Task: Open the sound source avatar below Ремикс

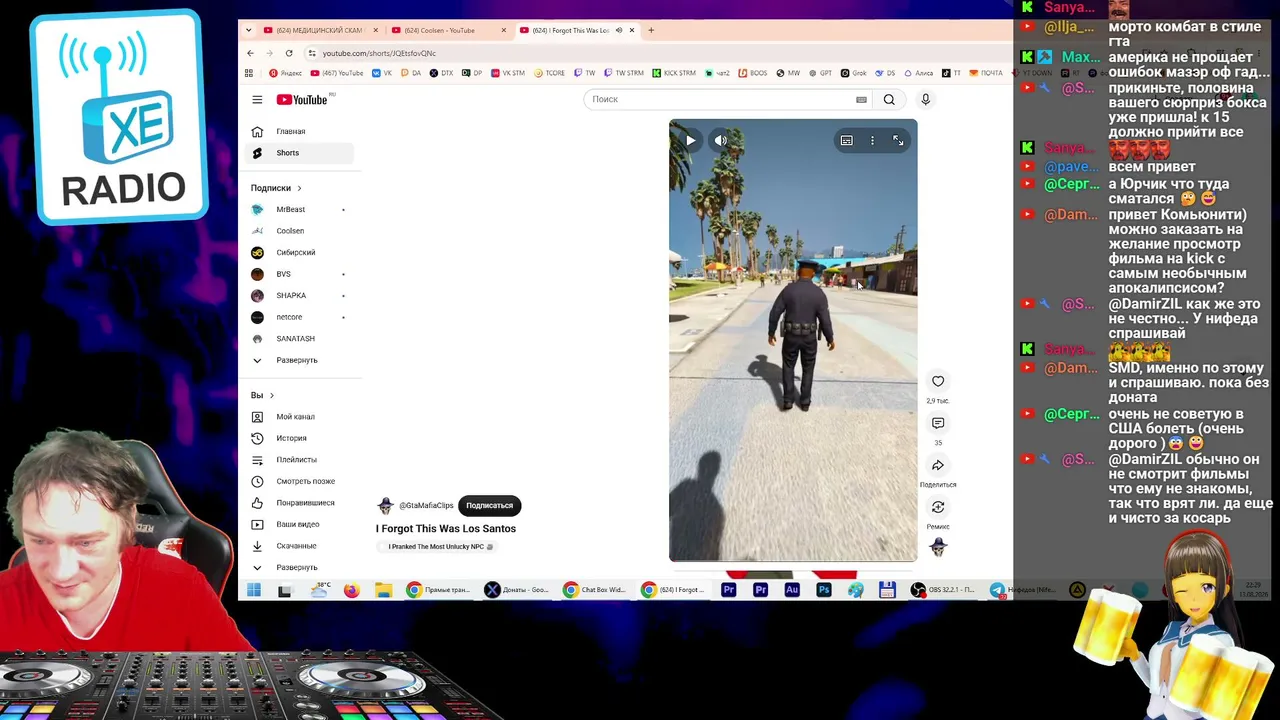Action: (938, 547)
